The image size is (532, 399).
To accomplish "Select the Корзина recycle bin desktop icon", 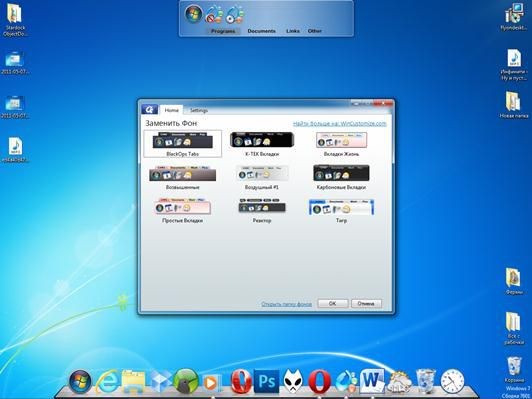I will [x=514, y=370].
